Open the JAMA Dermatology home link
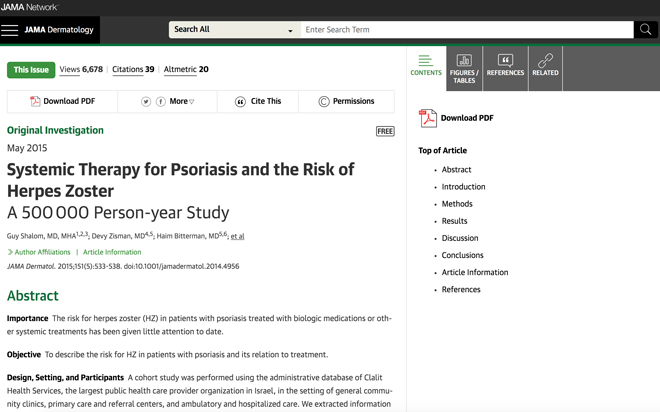 (x=59, y=30)
